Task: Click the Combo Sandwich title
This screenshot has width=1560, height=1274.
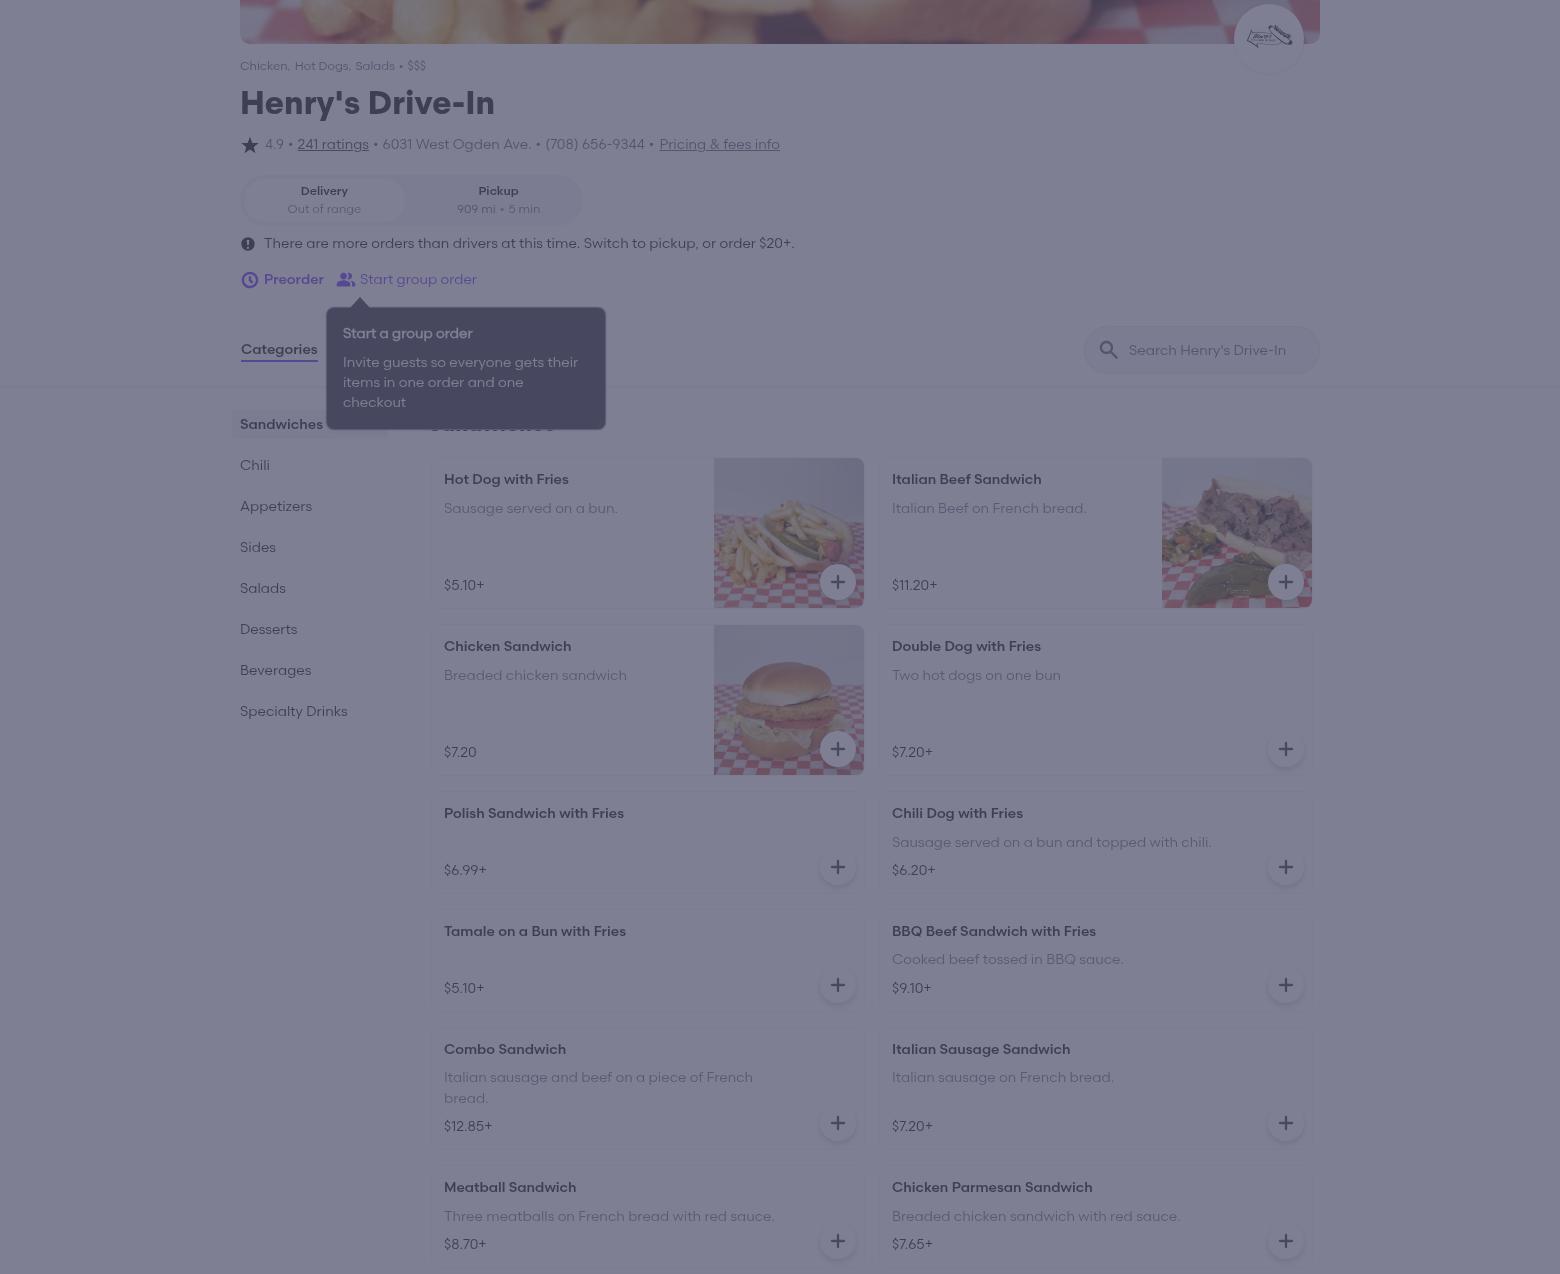Action: 505,1049
